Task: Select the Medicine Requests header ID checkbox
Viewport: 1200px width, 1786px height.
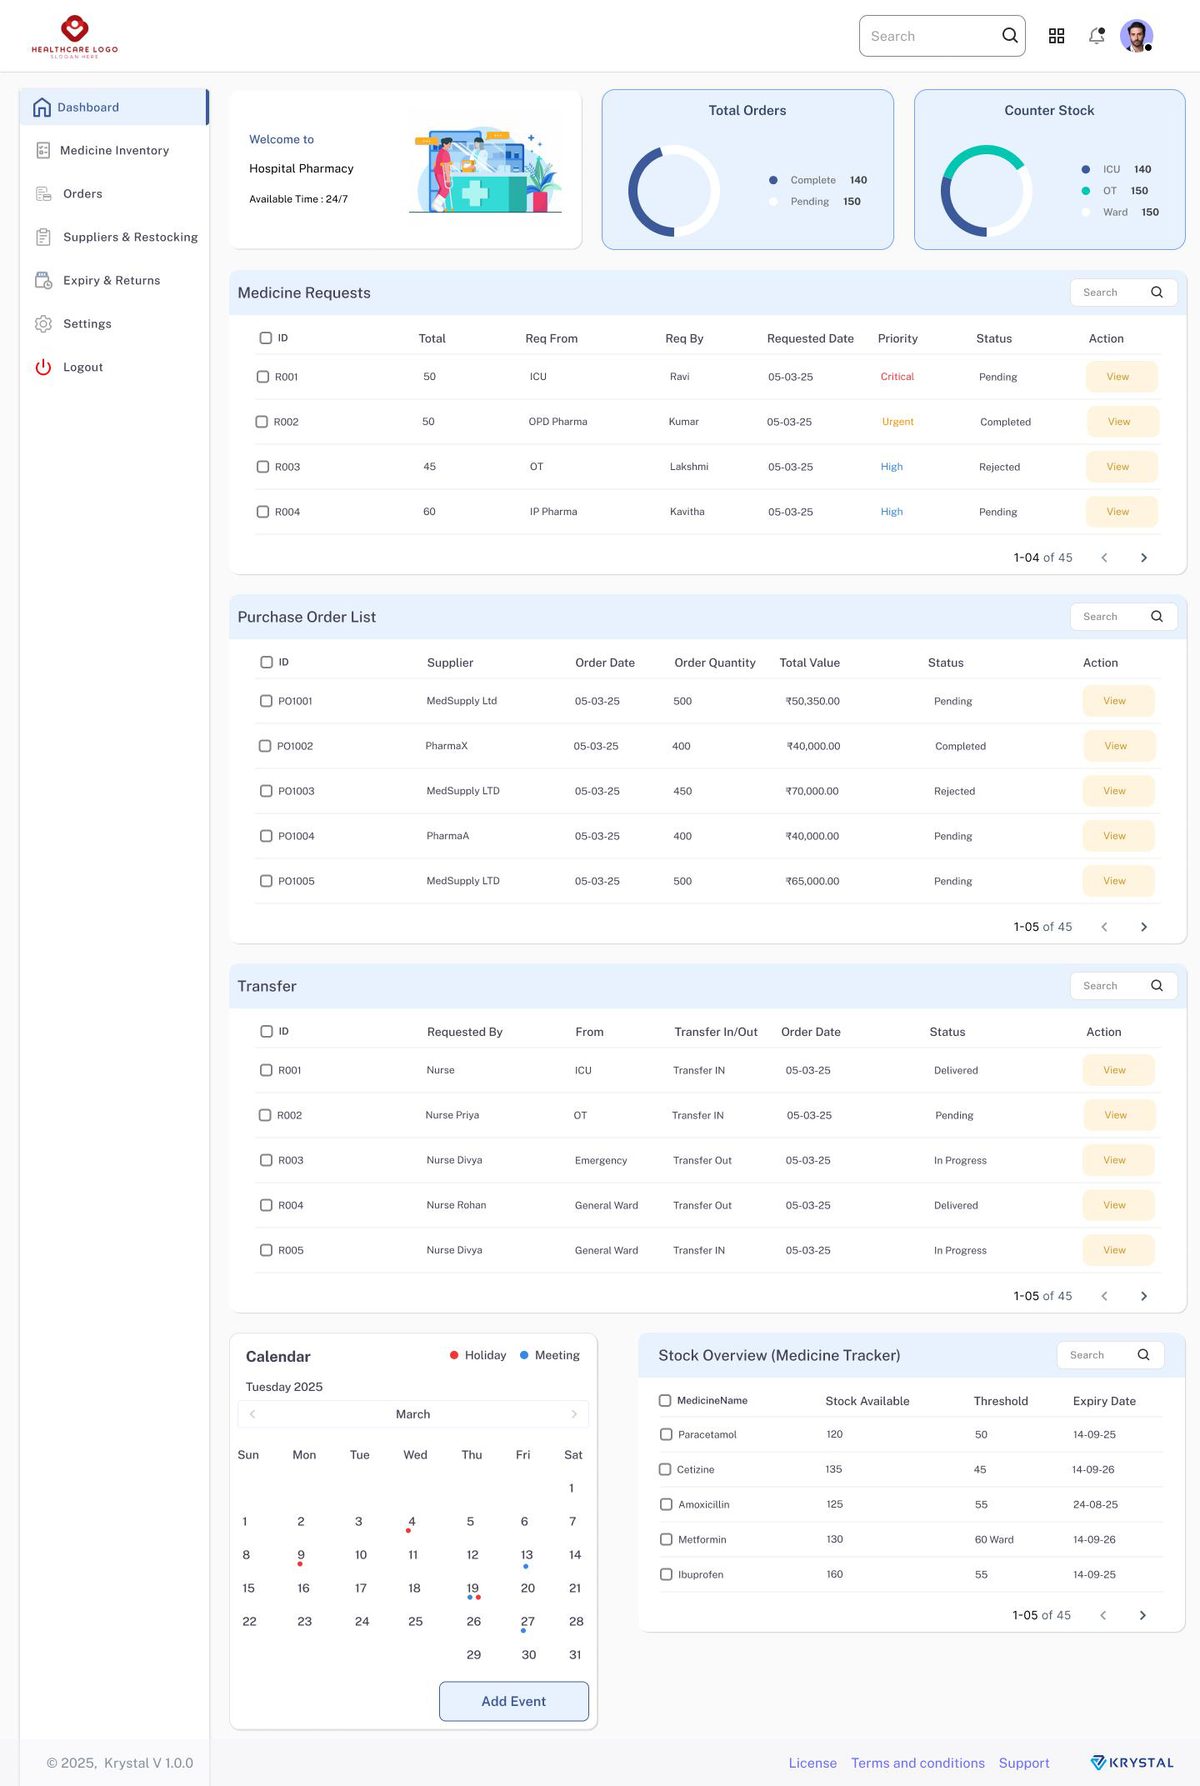Action: [266, 338]
